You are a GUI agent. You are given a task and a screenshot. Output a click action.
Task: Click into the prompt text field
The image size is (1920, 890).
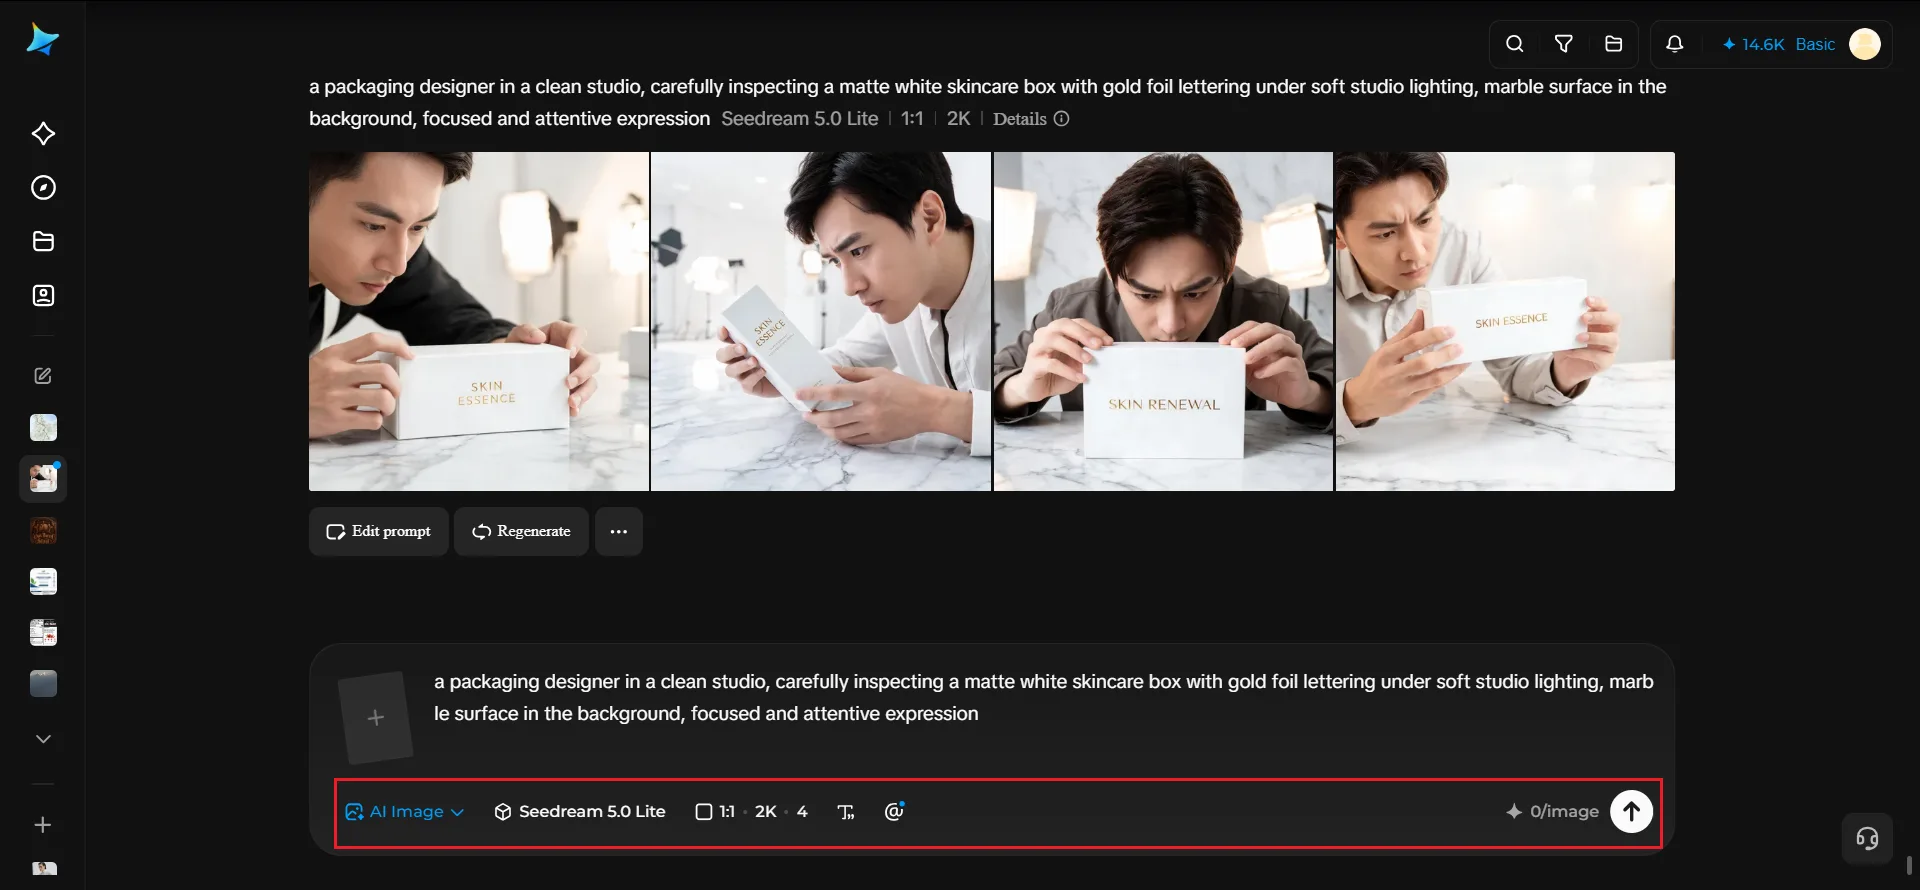click(x=1043, y=698)
